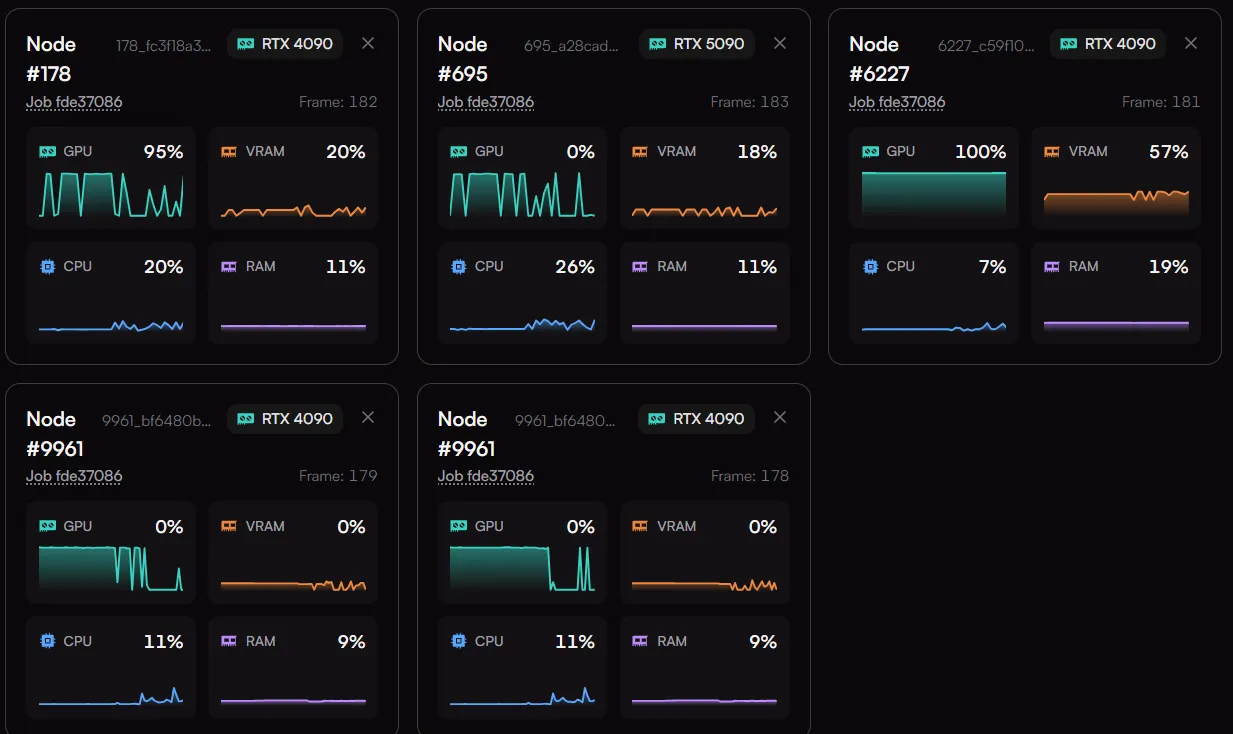Click the RTX 4090 badge on the Frame 179 card
The height and width of the screenshot is (734, 1233).
coord(285,419)
